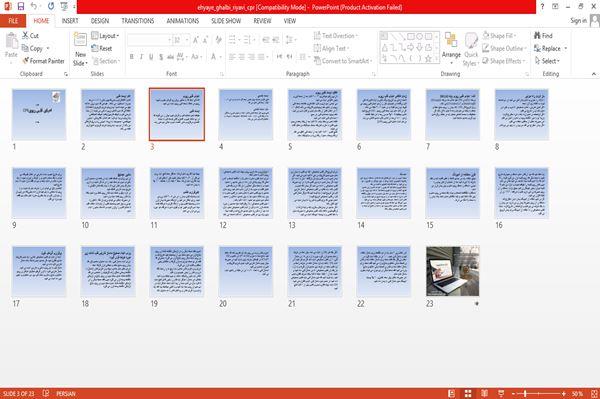Open the FILE menu
Viewport: 600px width, 399px height.
[13, 21]
